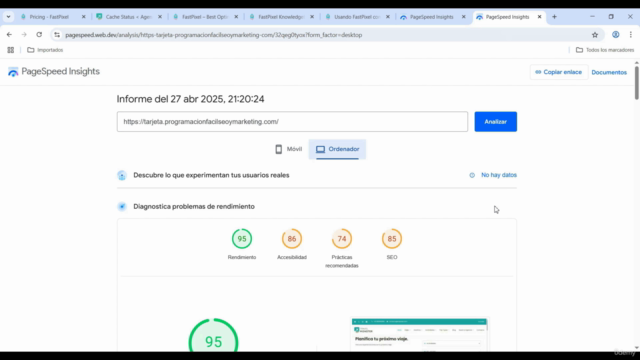Click the page screenshot thumbnail

(420, 335)
